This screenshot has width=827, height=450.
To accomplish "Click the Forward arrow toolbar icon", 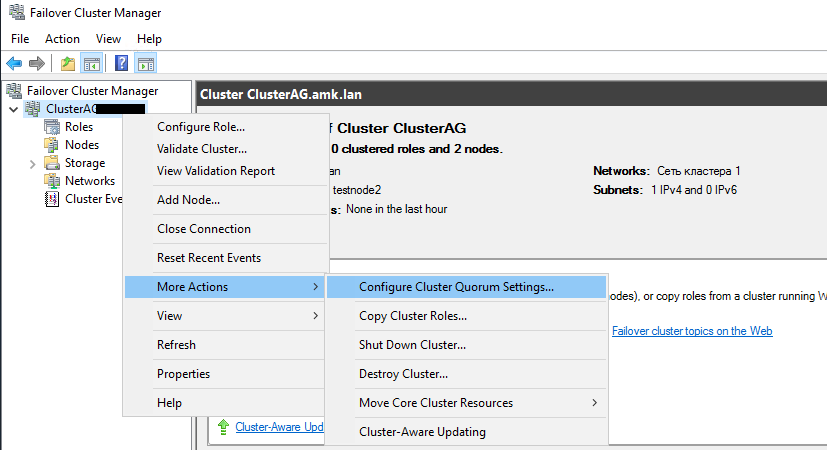I will [x=36, y=64].
